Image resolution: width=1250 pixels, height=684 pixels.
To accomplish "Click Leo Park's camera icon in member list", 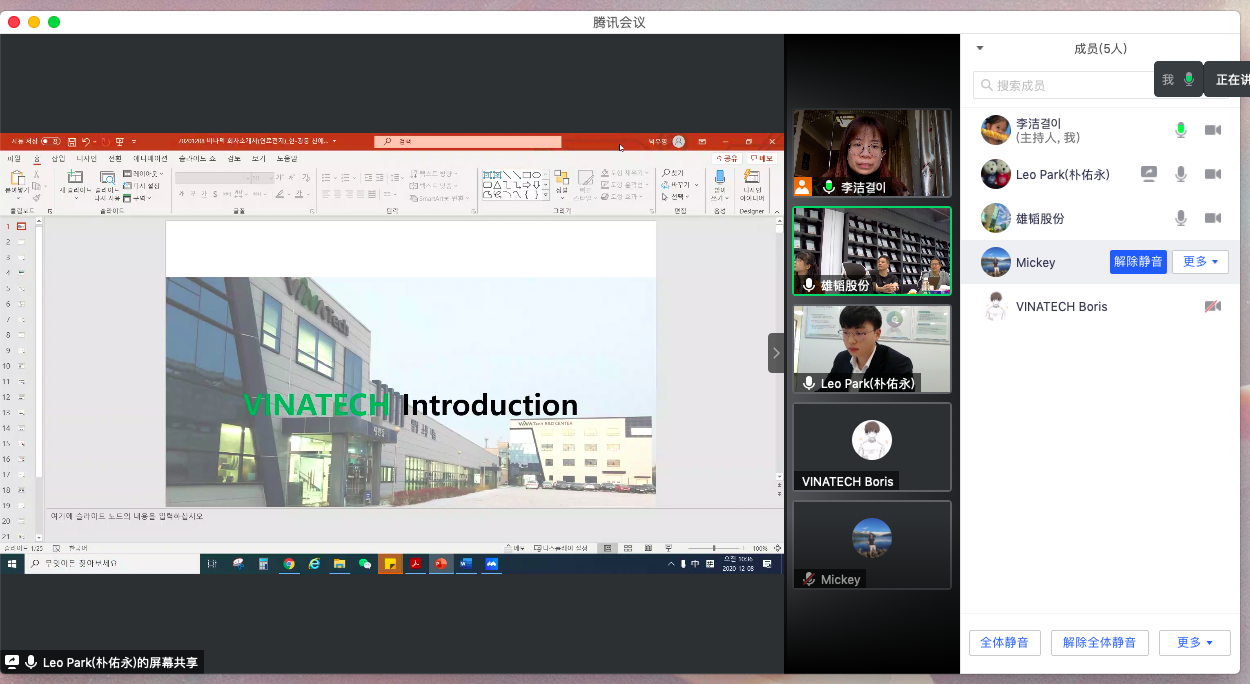I will (1213, 174).
